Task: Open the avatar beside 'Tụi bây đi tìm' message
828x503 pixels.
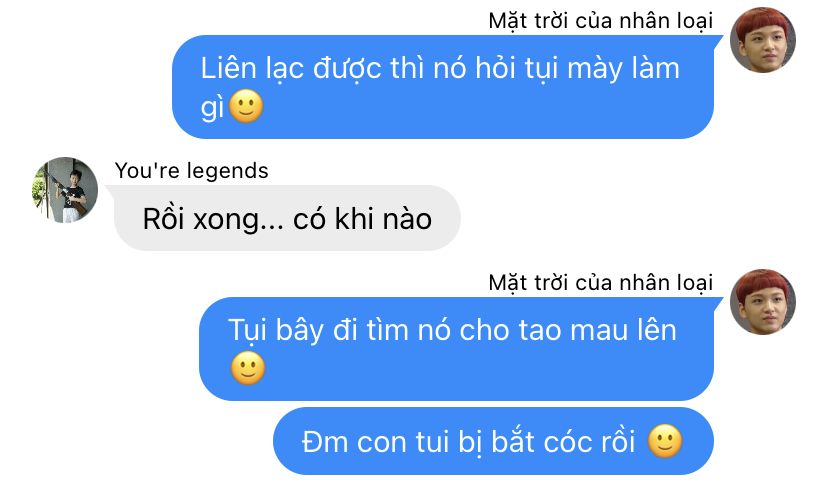Action: pyautogui.click(x=763, y=302)
